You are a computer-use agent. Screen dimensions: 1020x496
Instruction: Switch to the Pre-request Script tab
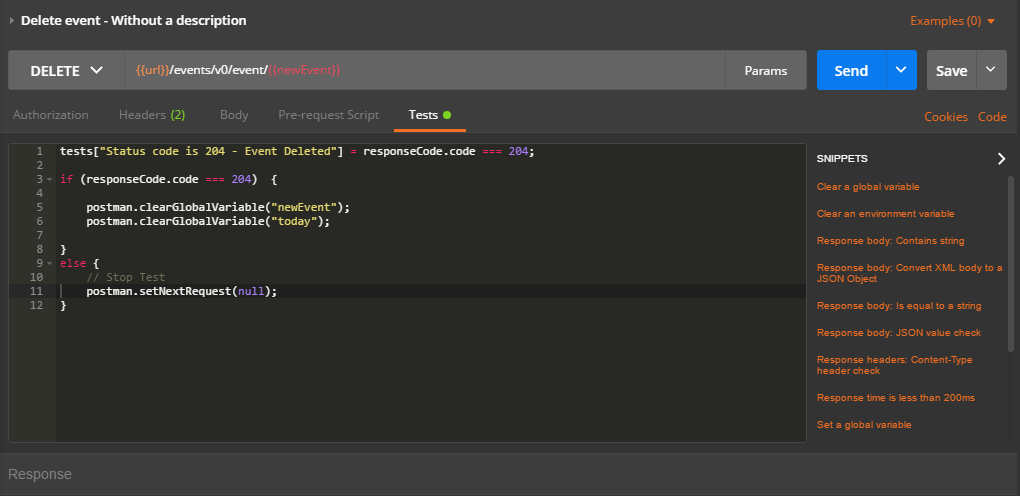point(329,115)
